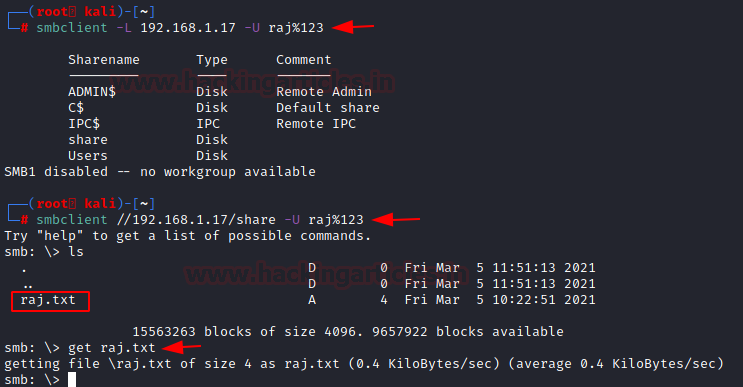Click the red arrow after get raj.txt
The image size is (743, 387).
(x=181, y=348)
